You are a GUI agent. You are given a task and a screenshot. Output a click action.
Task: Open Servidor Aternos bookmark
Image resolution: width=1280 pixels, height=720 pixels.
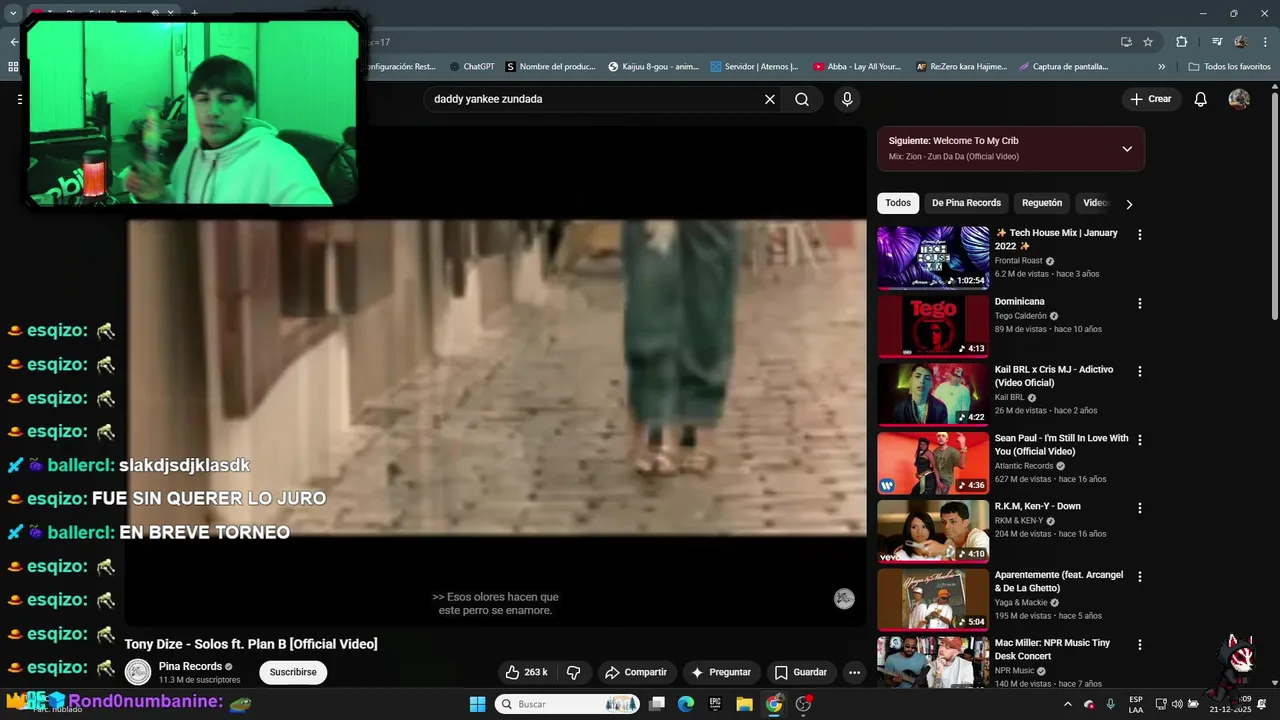coord(755,67)
